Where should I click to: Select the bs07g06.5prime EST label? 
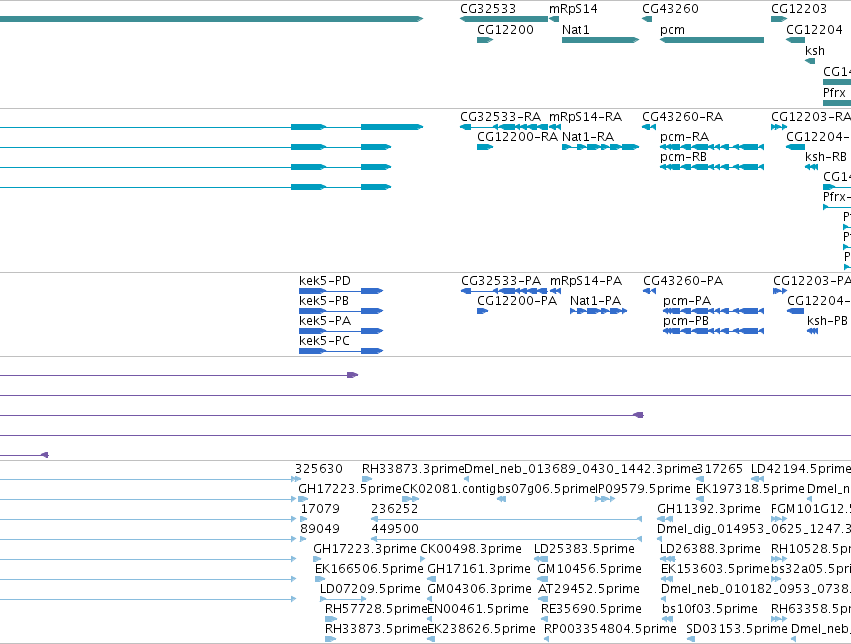tap(547, 489)
